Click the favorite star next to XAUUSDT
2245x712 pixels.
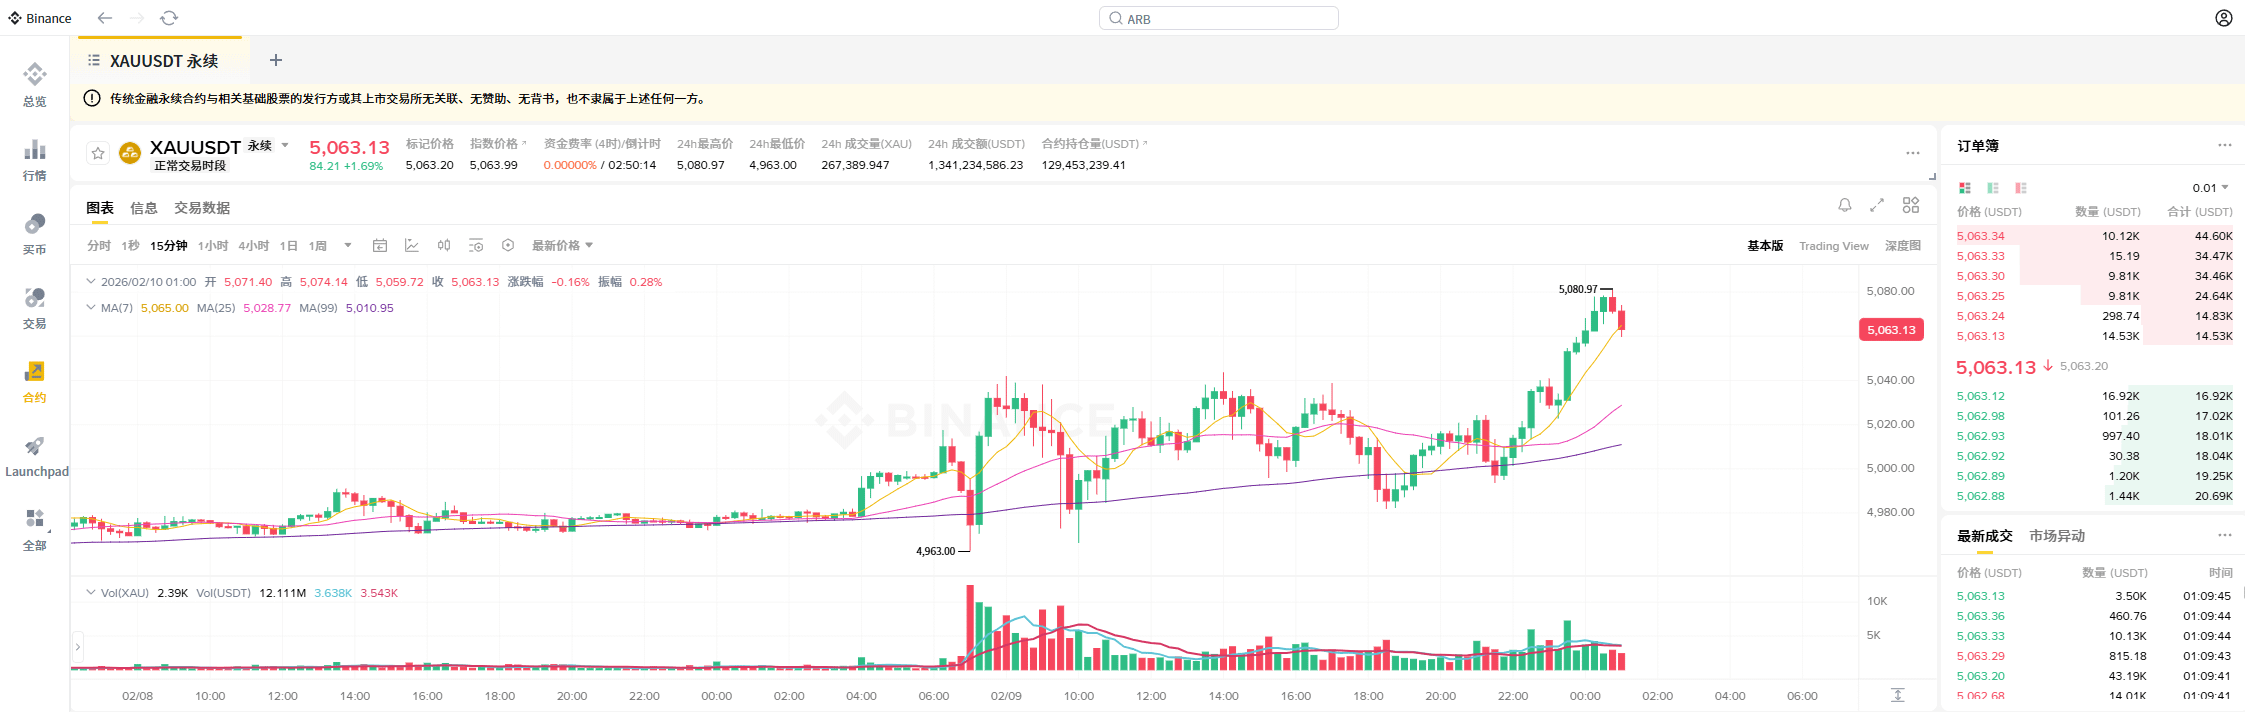click(x=98, y=153)
